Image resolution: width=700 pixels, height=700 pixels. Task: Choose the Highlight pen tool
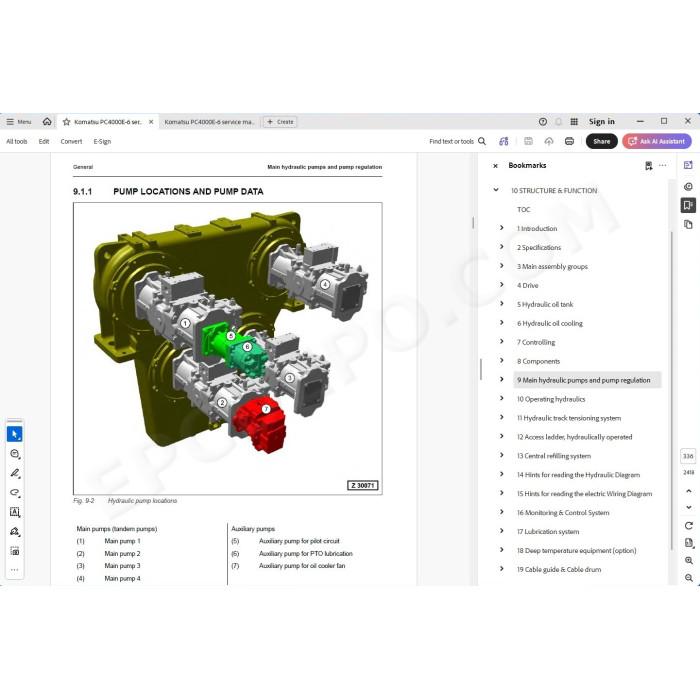click(x=15, y=473)
